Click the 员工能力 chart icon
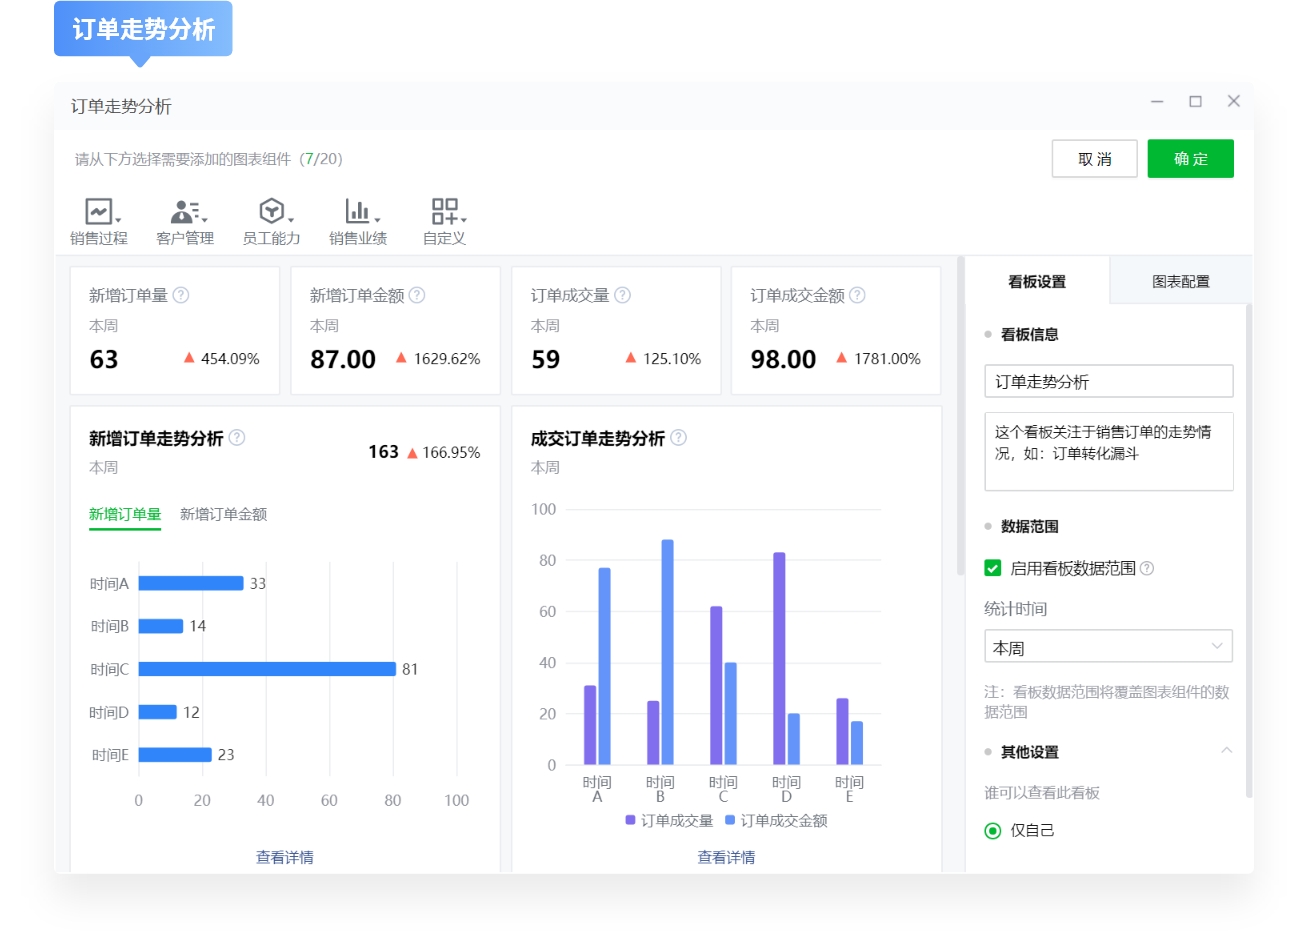This screenshot has width=1308, height=952. click(270, 212)
